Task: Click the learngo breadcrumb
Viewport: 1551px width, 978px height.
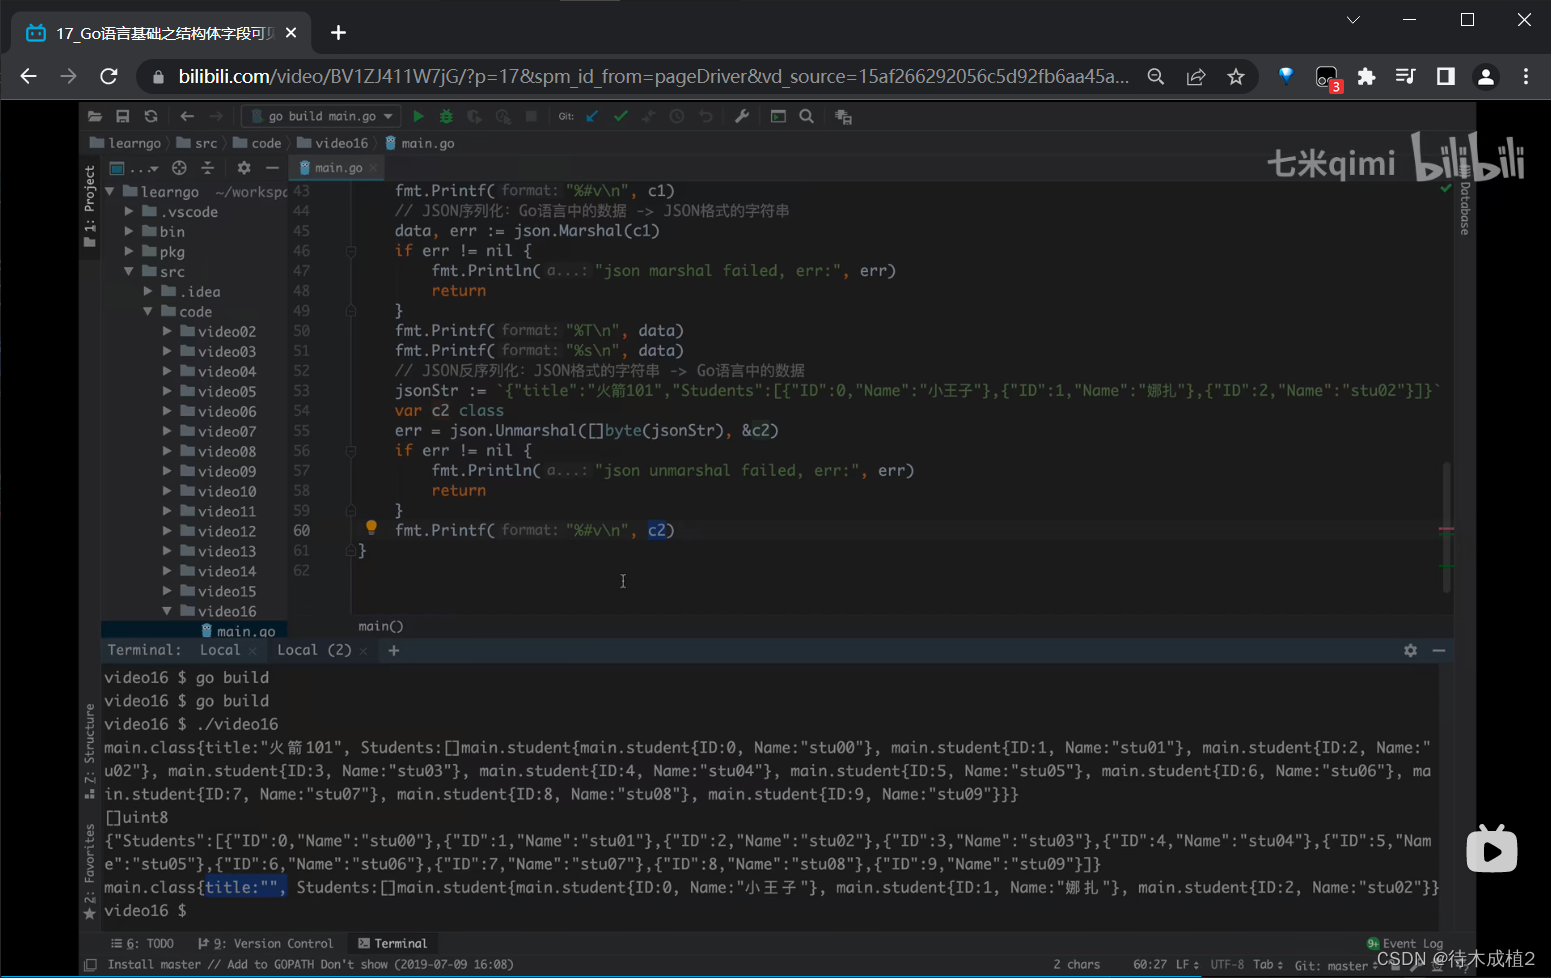Action: click(x=125, y=143)
